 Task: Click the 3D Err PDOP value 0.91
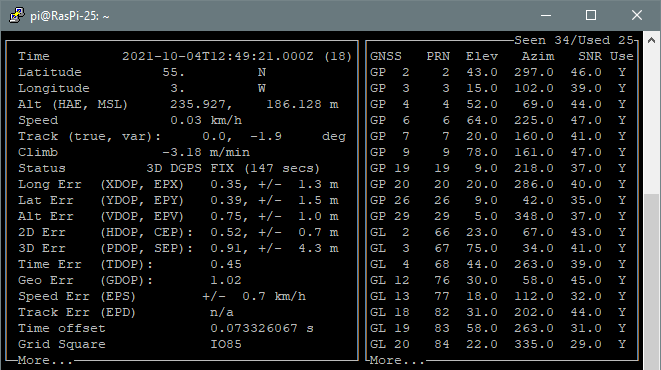point(226,249)
